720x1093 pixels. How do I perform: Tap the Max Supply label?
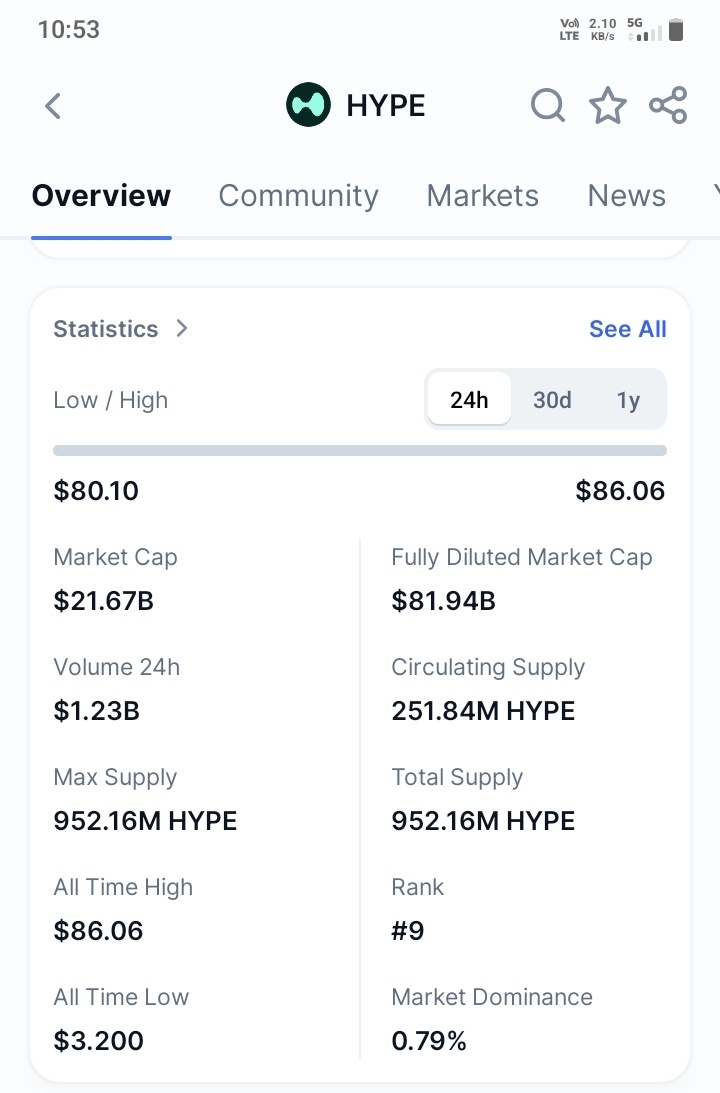point(116,777)
